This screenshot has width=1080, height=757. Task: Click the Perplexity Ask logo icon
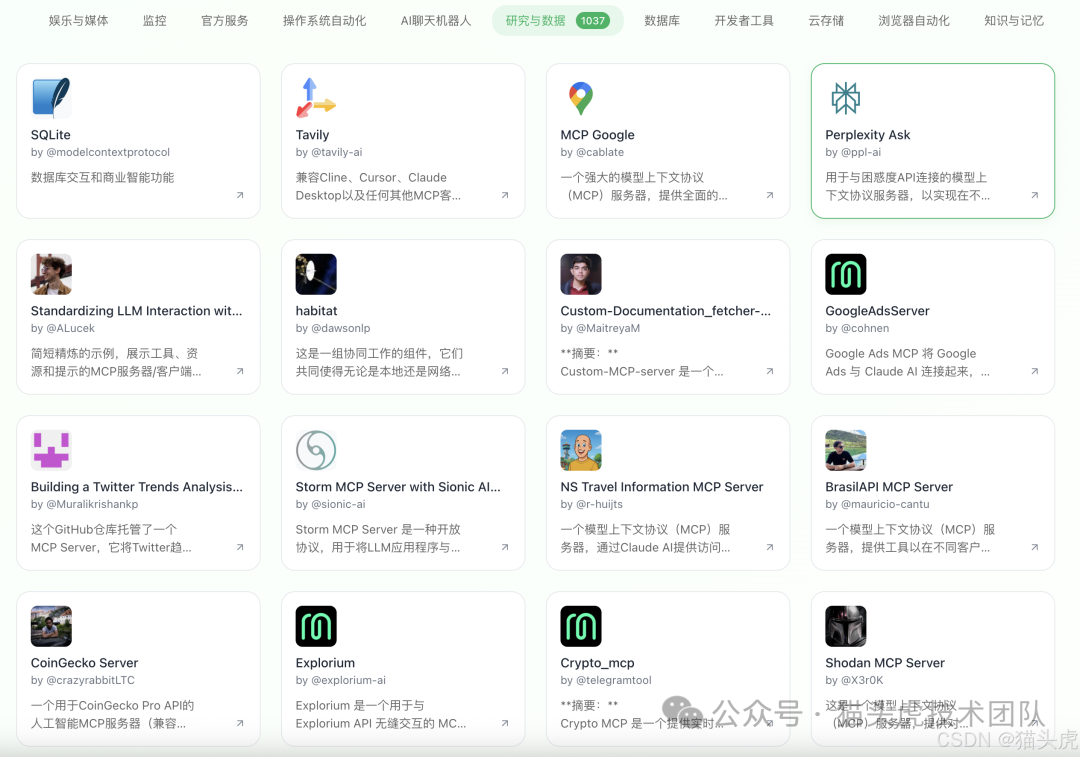846,98
